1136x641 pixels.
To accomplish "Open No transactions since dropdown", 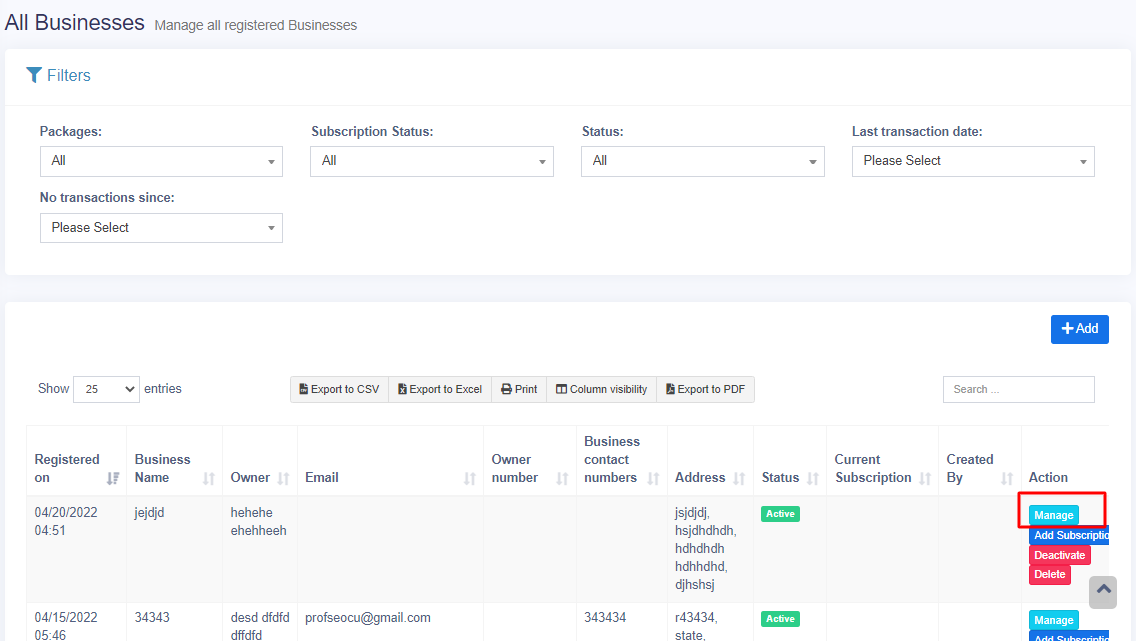I will tap(161, 228).
